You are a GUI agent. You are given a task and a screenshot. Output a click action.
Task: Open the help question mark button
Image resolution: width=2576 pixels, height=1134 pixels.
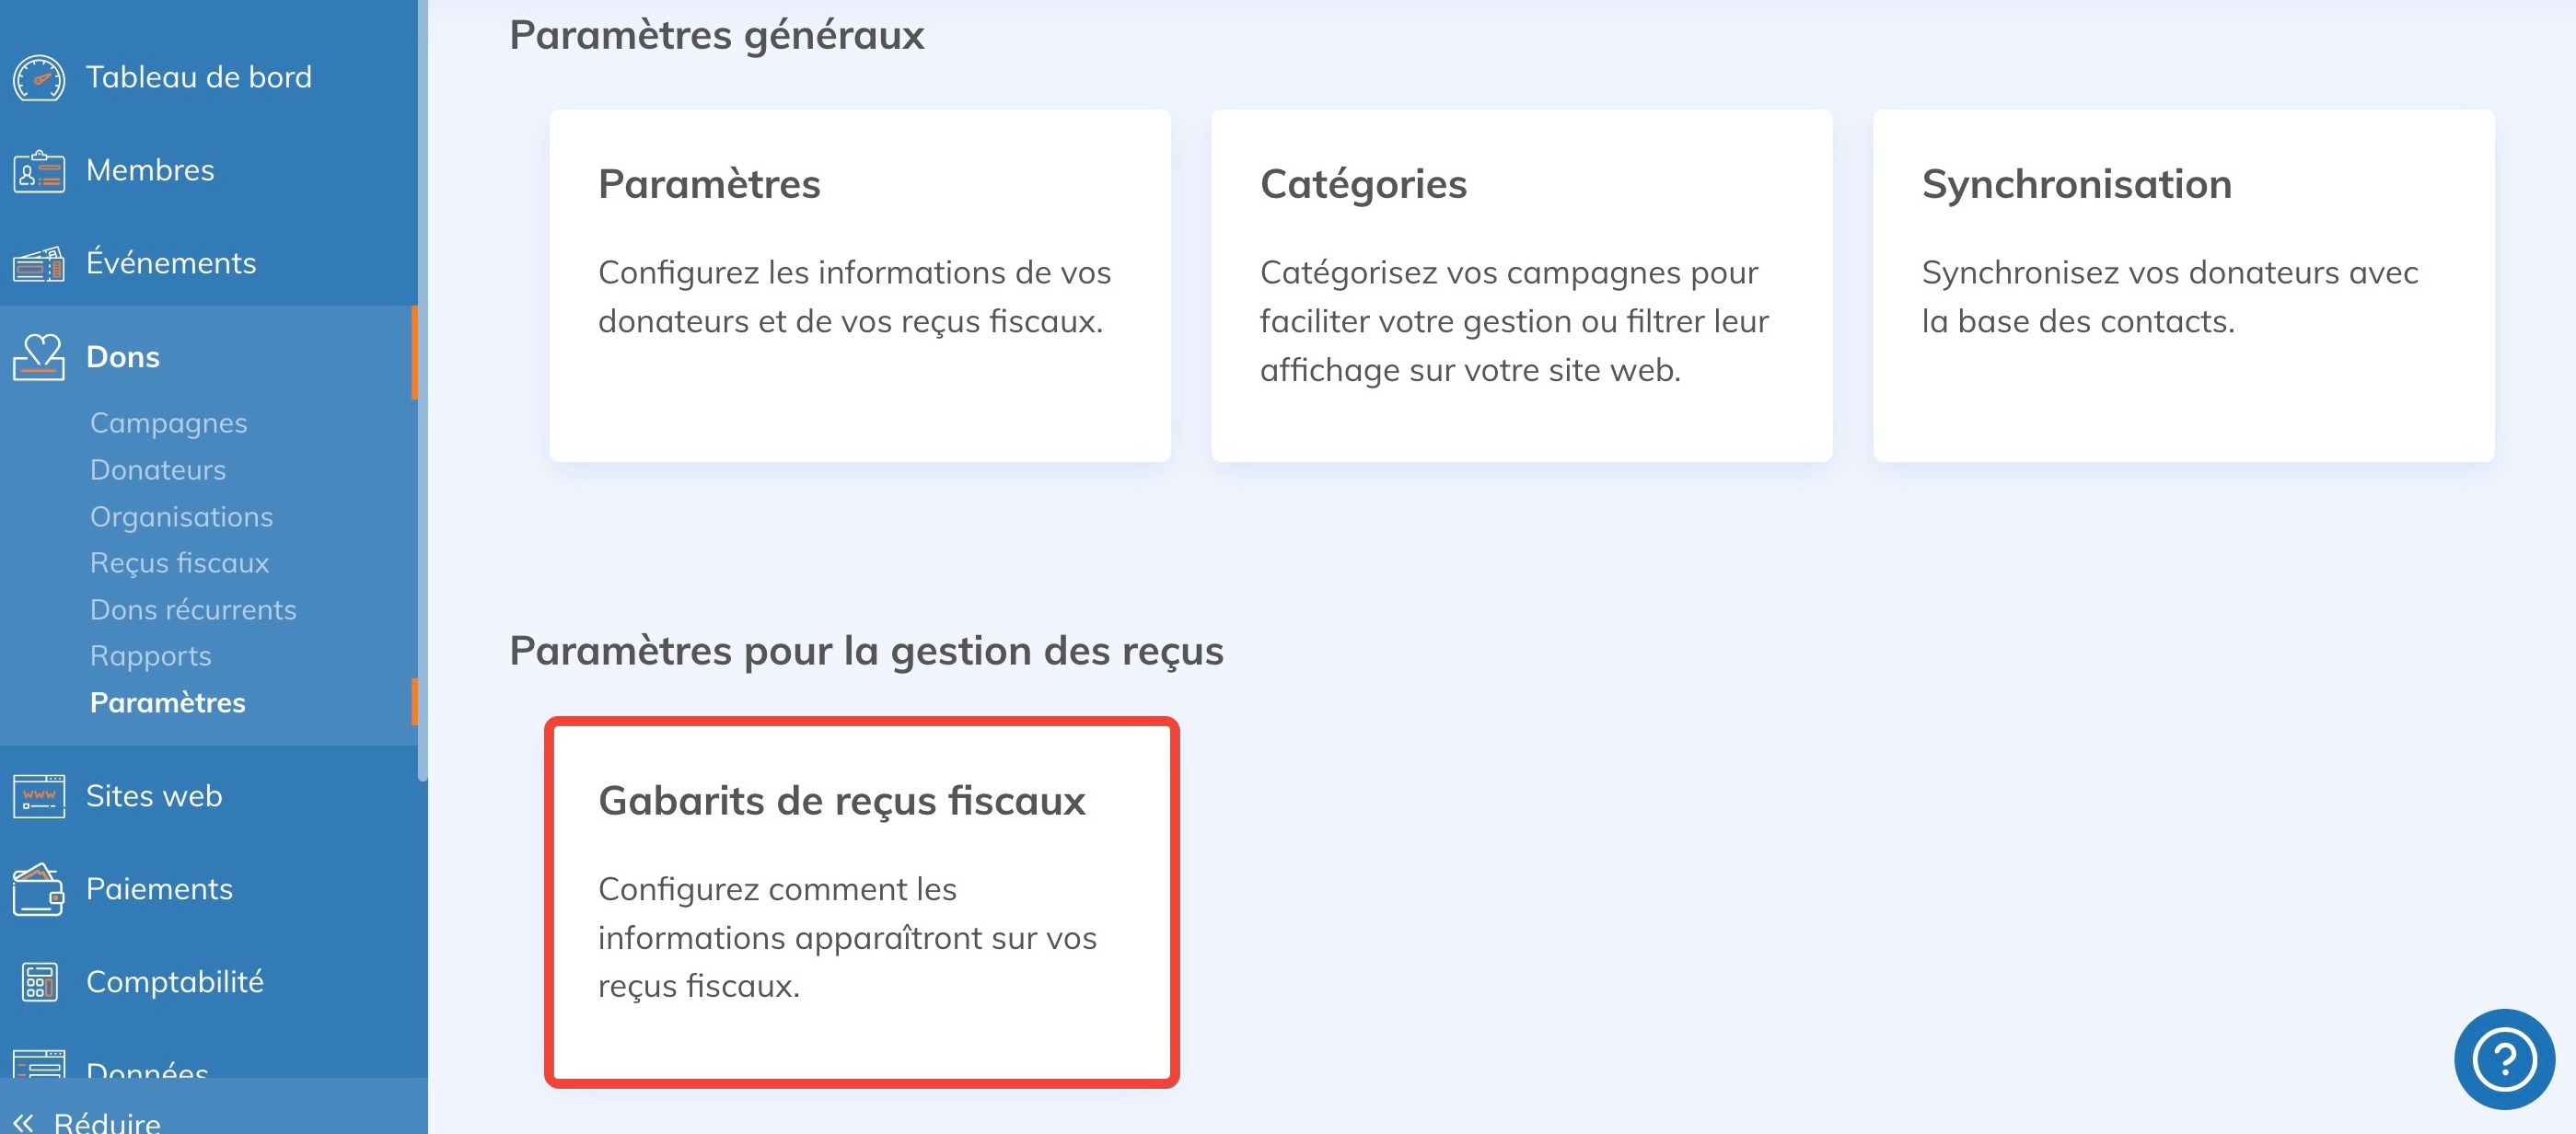(2503, 1058)
